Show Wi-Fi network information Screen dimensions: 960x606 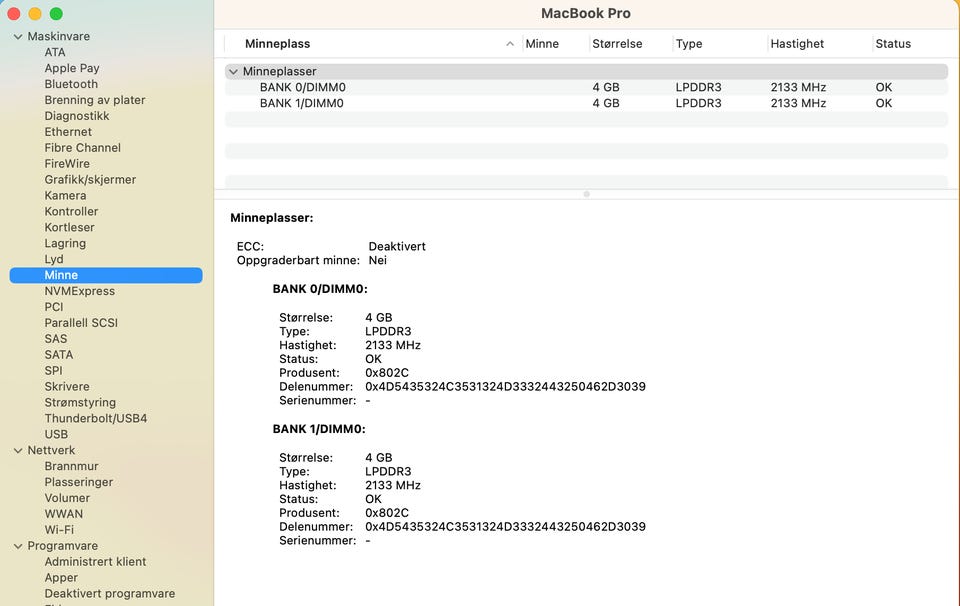pyautogui.click(x=59, y=530)
